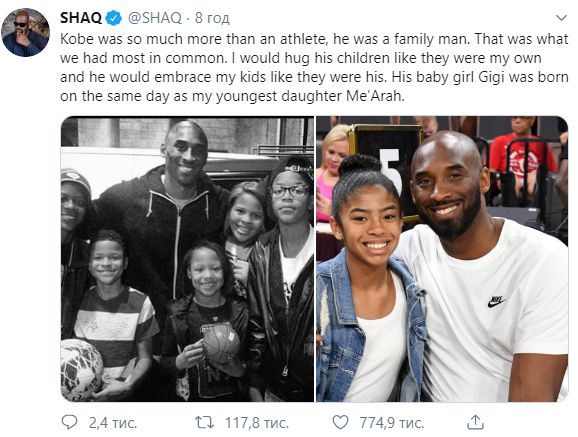
Task: Click the 2,4 тис. reply count
Action: pyautogui.click(x=113, y=423)
